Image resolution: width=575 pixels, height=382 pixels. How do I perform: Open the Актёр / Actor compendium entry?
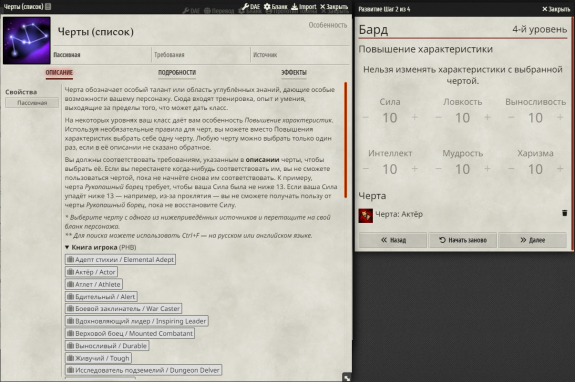click(91, 272)
